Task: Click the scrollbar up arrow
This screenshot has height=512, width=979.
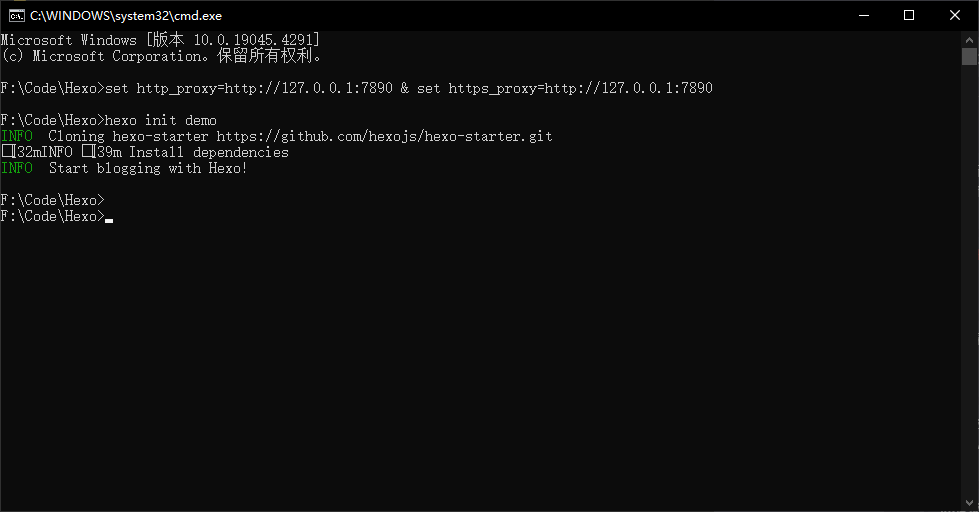Action: pyautogui.click(x=970, y=38)
